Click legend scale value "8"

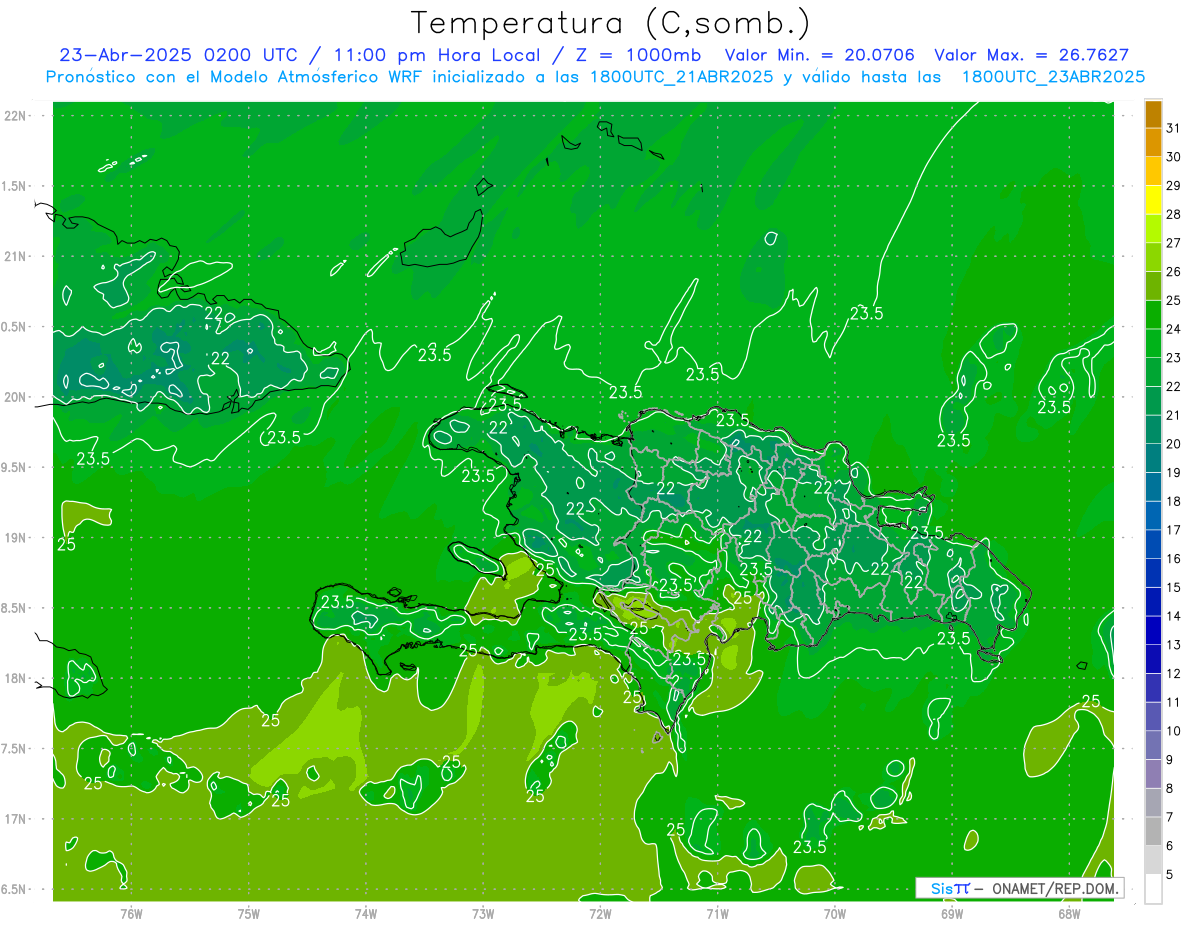(1170, 789)
